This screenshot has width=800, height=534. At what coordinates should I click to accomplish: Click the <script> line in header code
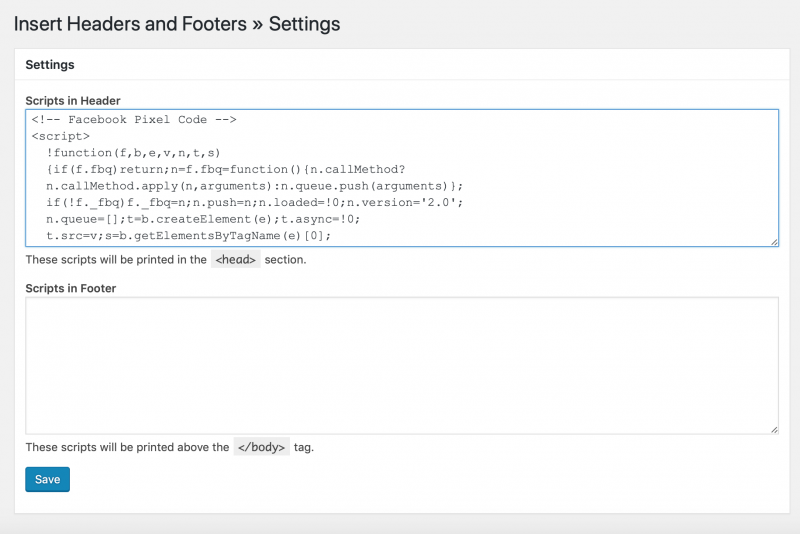(61, 136)
